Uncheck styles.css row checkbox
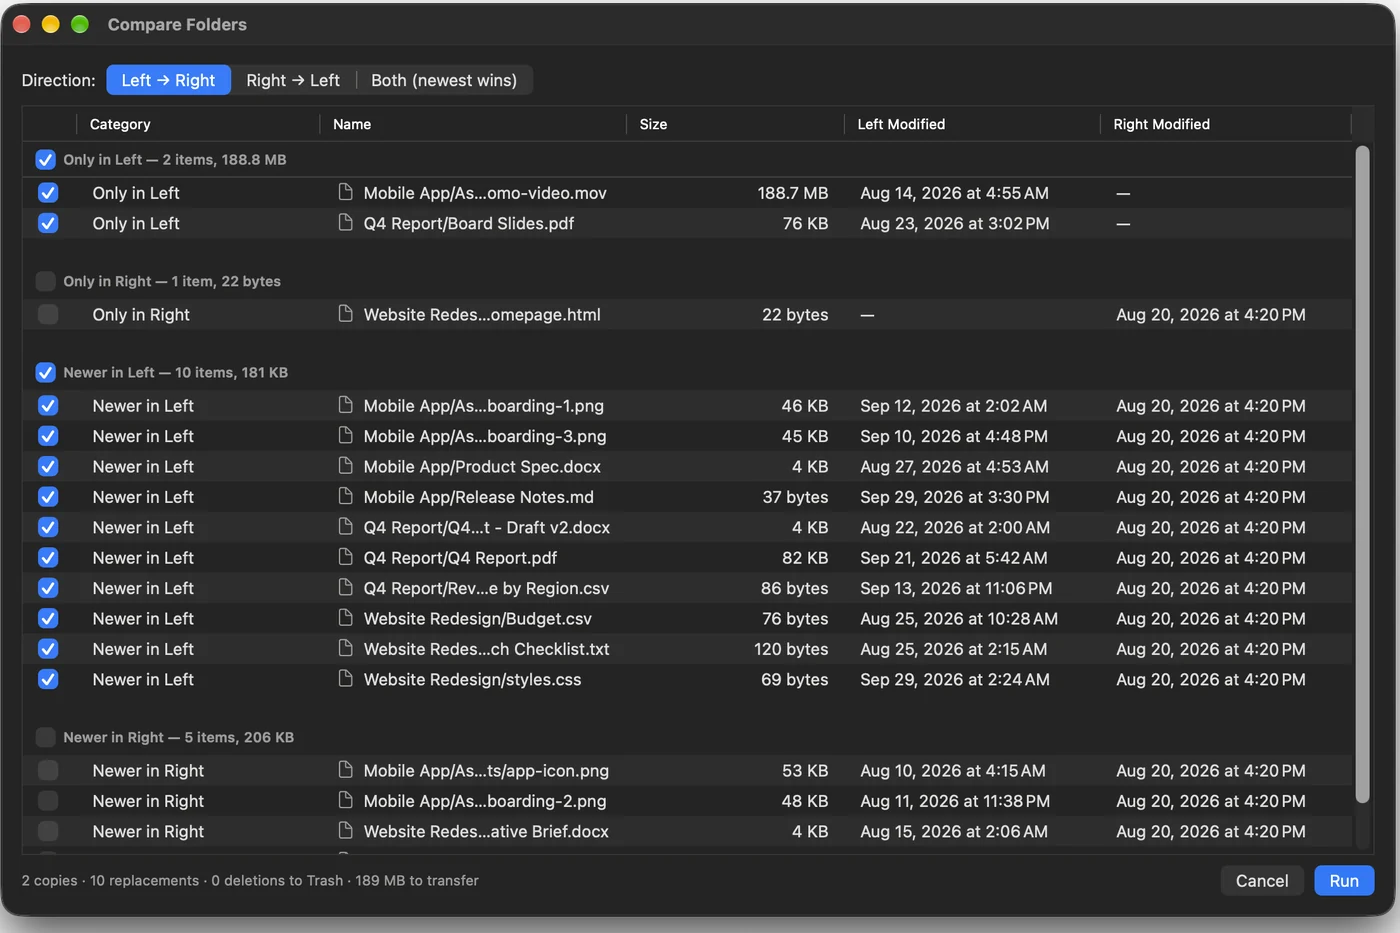 [48, 680]
